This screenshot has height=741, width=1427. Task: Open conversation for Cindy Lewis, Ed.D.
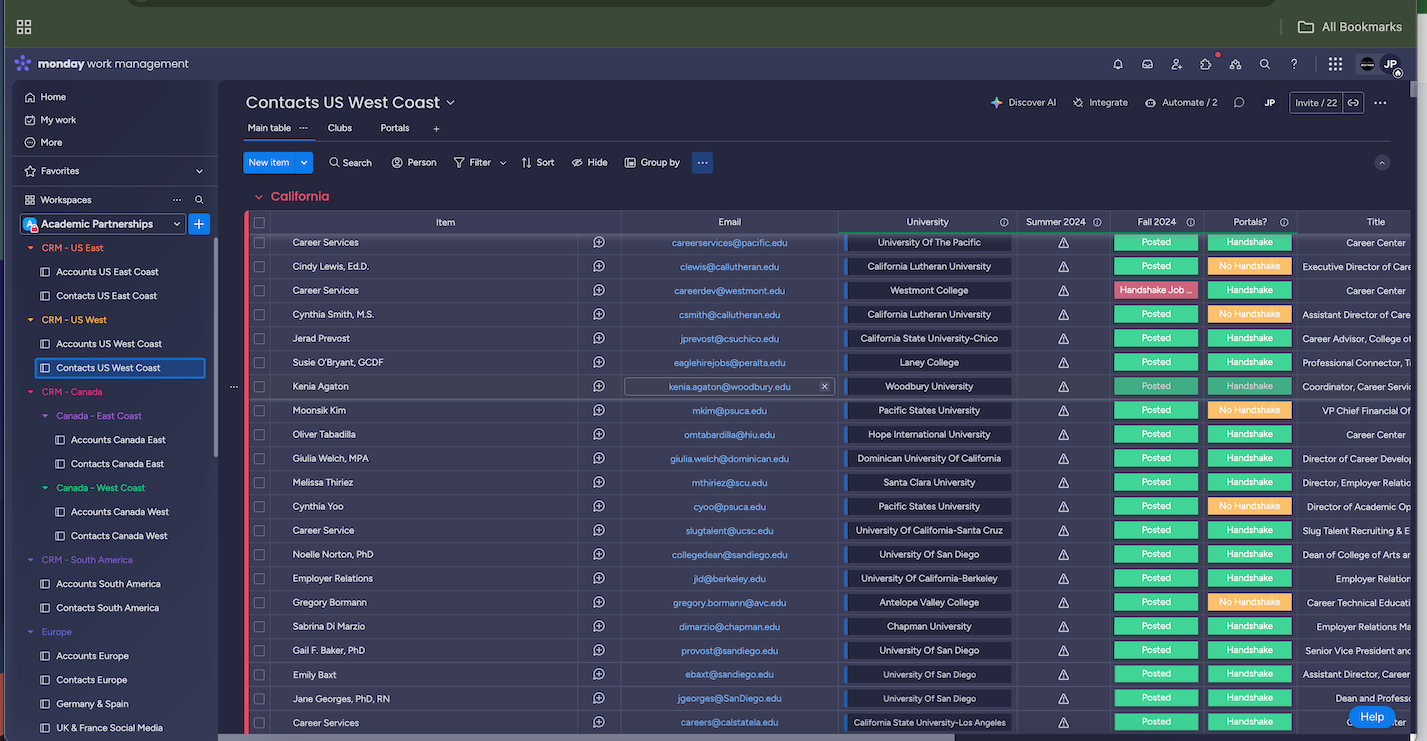point(599,267)
